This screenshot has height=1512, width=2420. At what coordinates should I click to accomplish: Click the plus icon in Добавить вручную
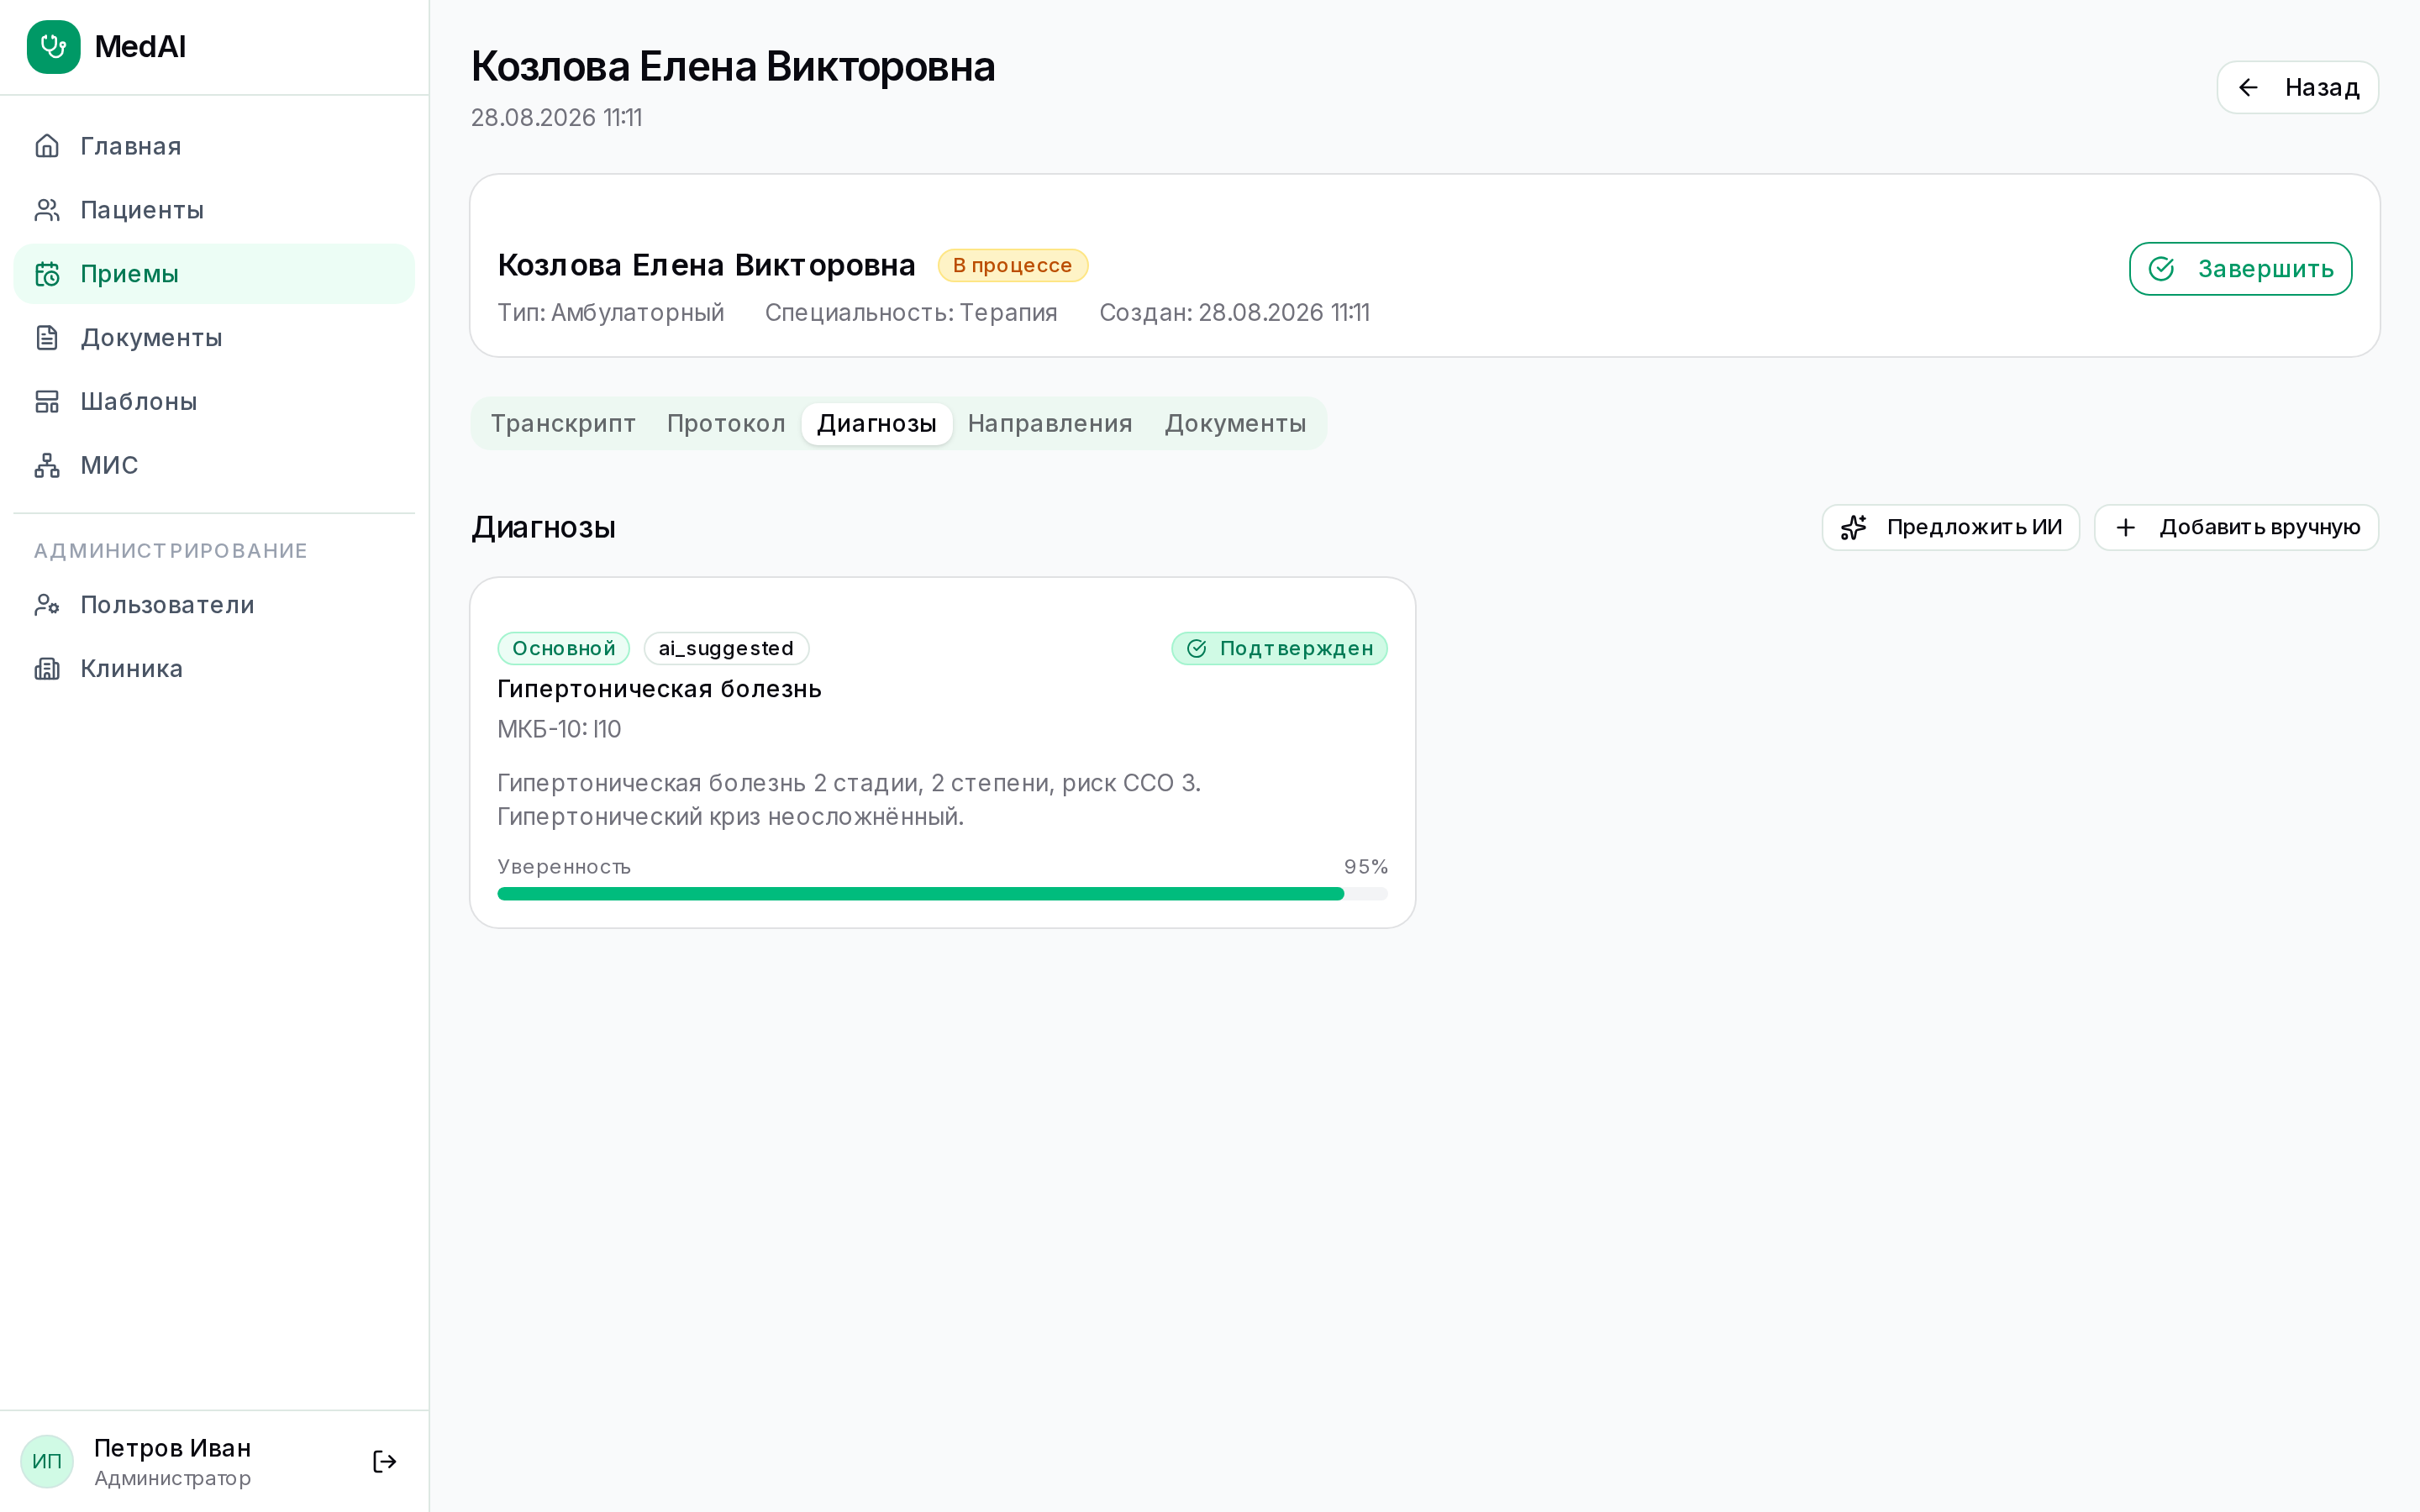[2126, 528]
